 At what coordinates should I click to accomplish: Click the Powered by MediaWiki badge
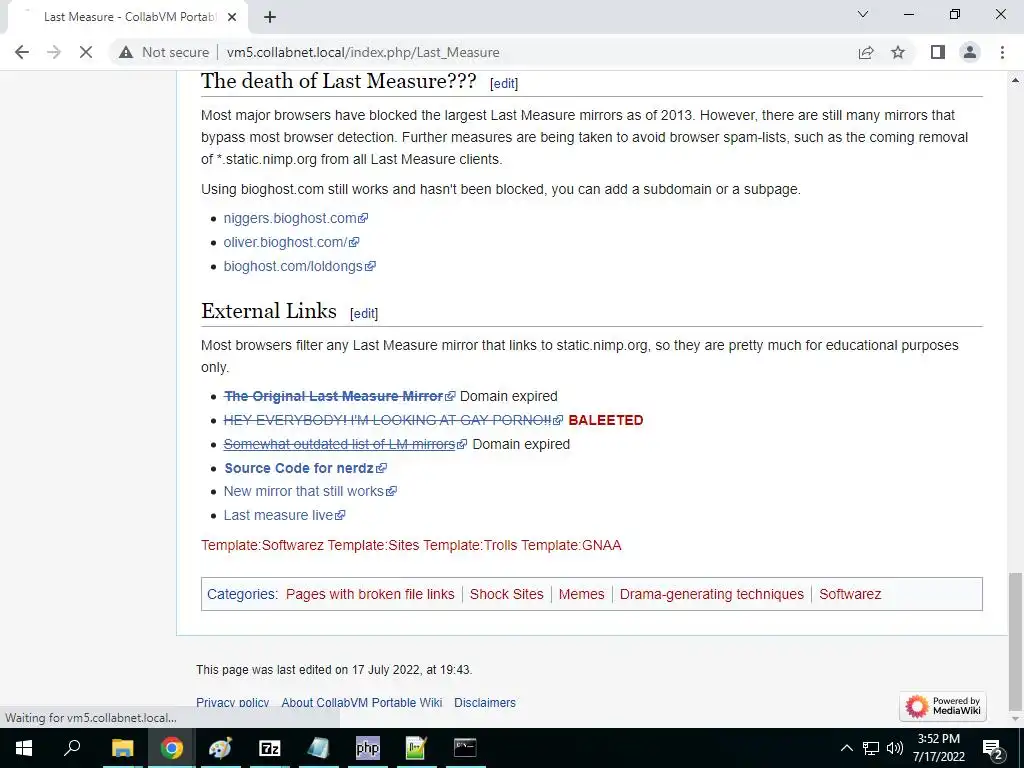point(942,706)
